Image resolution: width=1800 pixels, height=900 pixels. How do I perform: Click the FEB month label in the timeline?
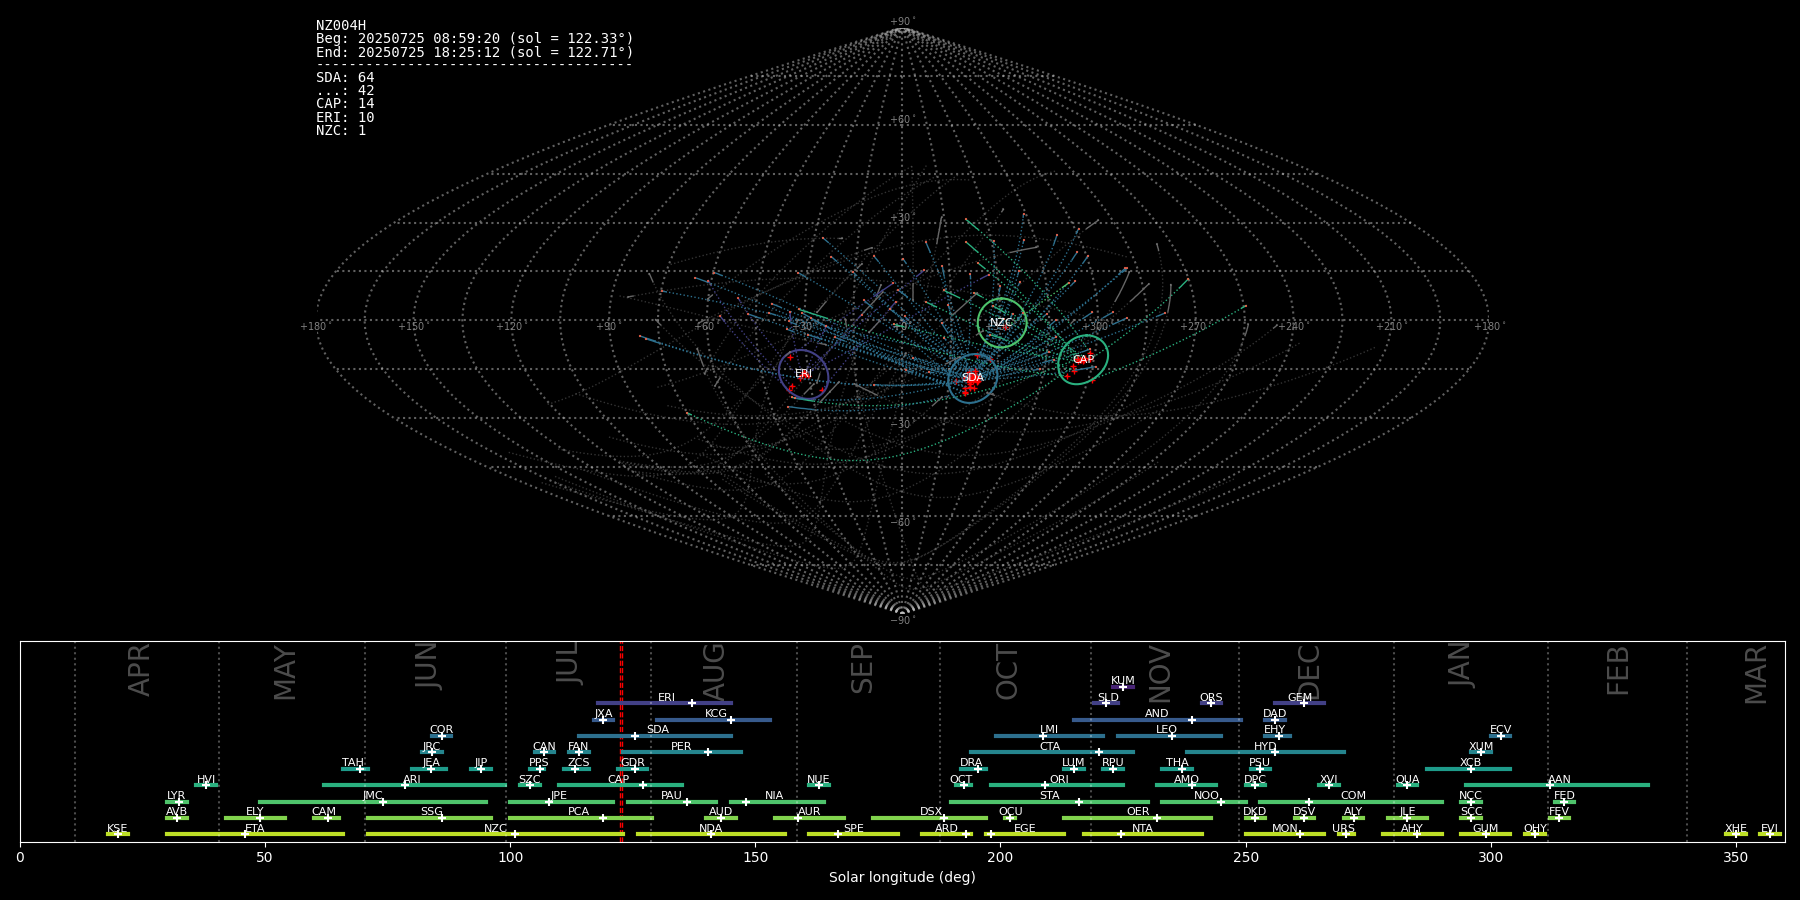[x=1618, y=670]
